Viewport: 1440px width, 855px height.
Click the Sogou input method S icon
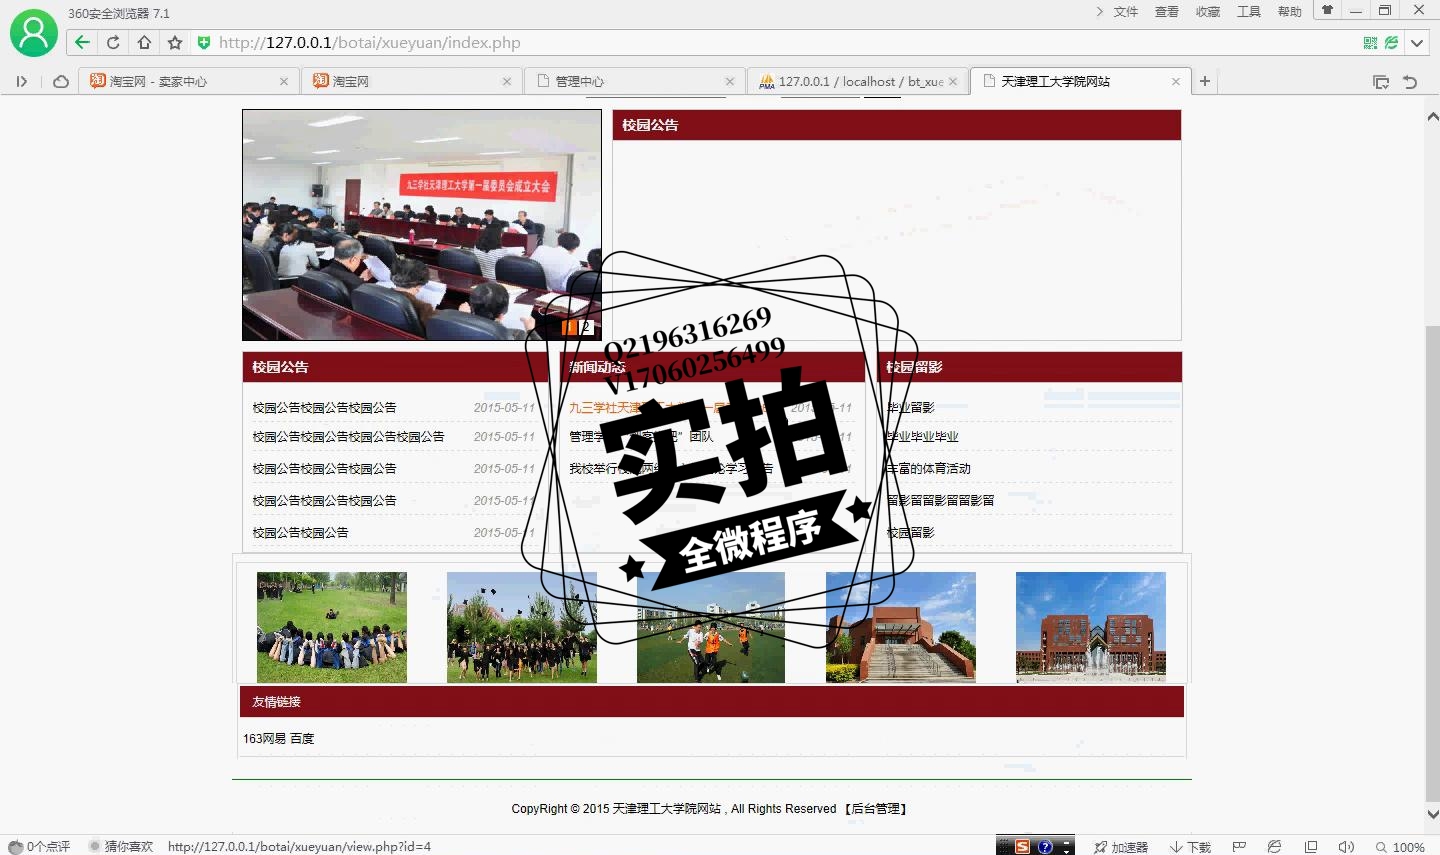coord(1022,846)
